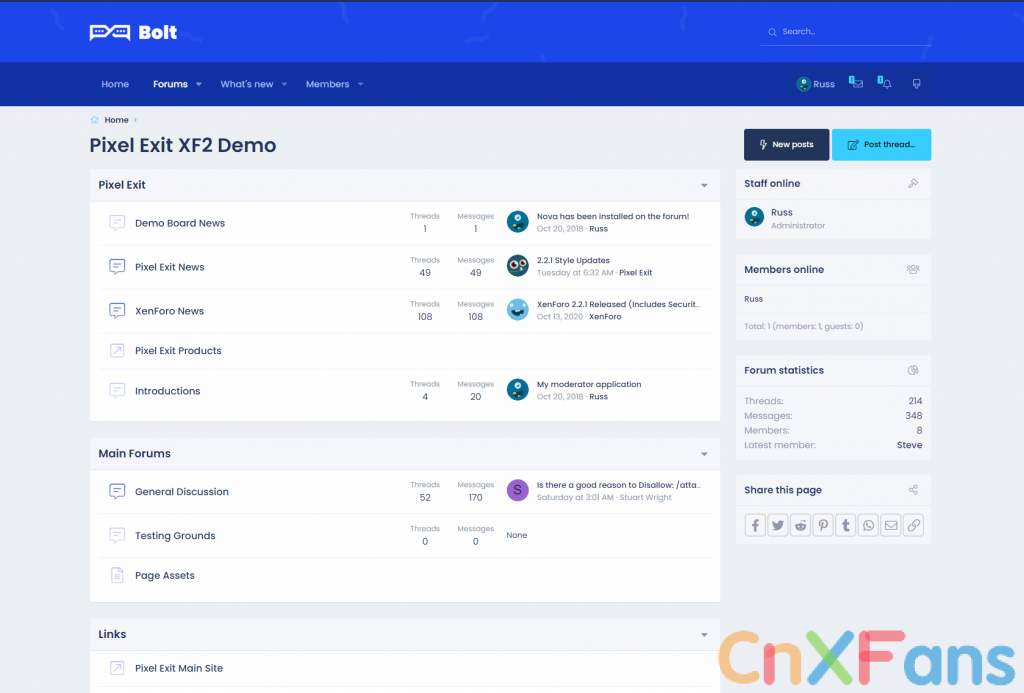This screenshot has width=1024, height=693.
Task: Click the style chooser paintbrush icon
Action: click(x=916, y=84)
